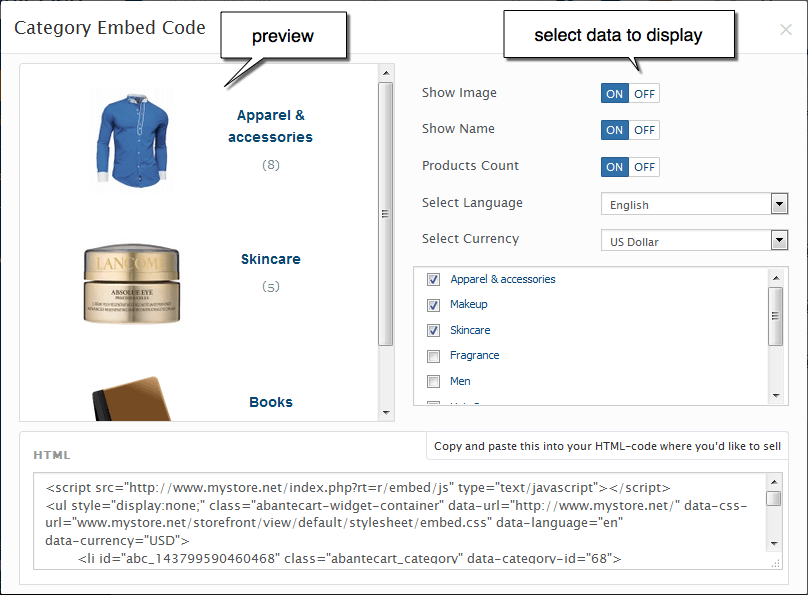The image size is (808, 595).
Task: Uncheck the Skincare category checkbox
Action: pyautogui.click(x=433, y=330)
